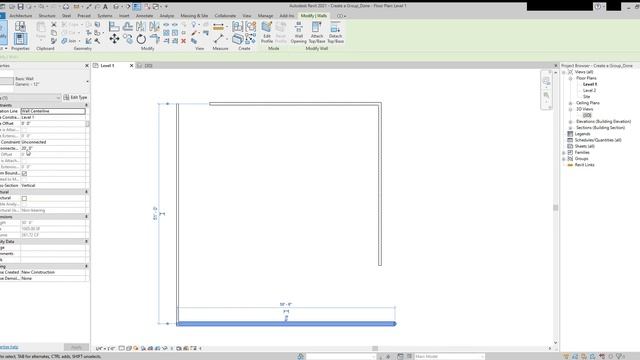Viewport: 640px width, 360px height.
Task: Collapse the Structural section in Properties
Action: coord(86,192)
